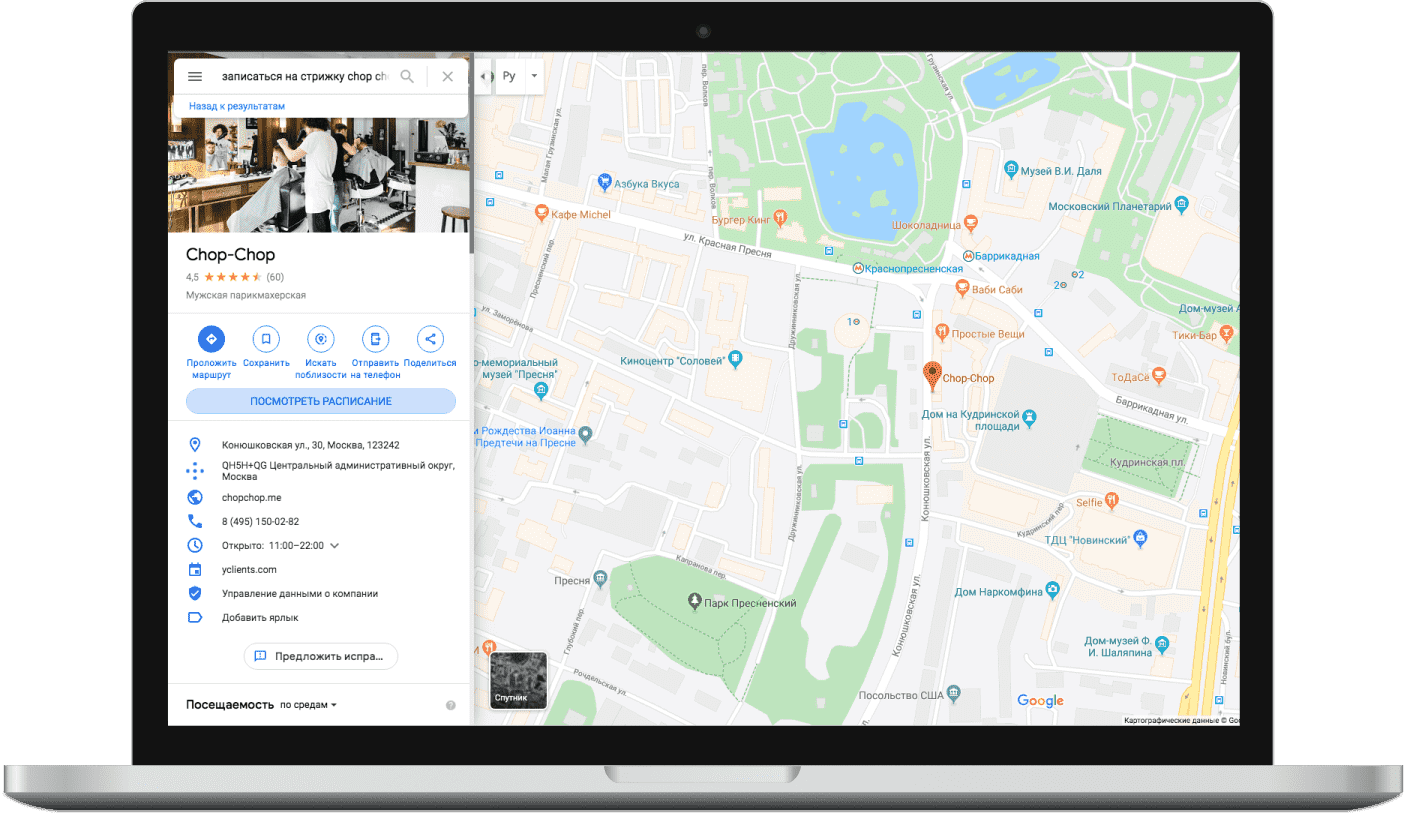Click the 'Ваби Саби' restaurant marker
This screenshot has width=1407, height=815.
click(x=962, y=288)
